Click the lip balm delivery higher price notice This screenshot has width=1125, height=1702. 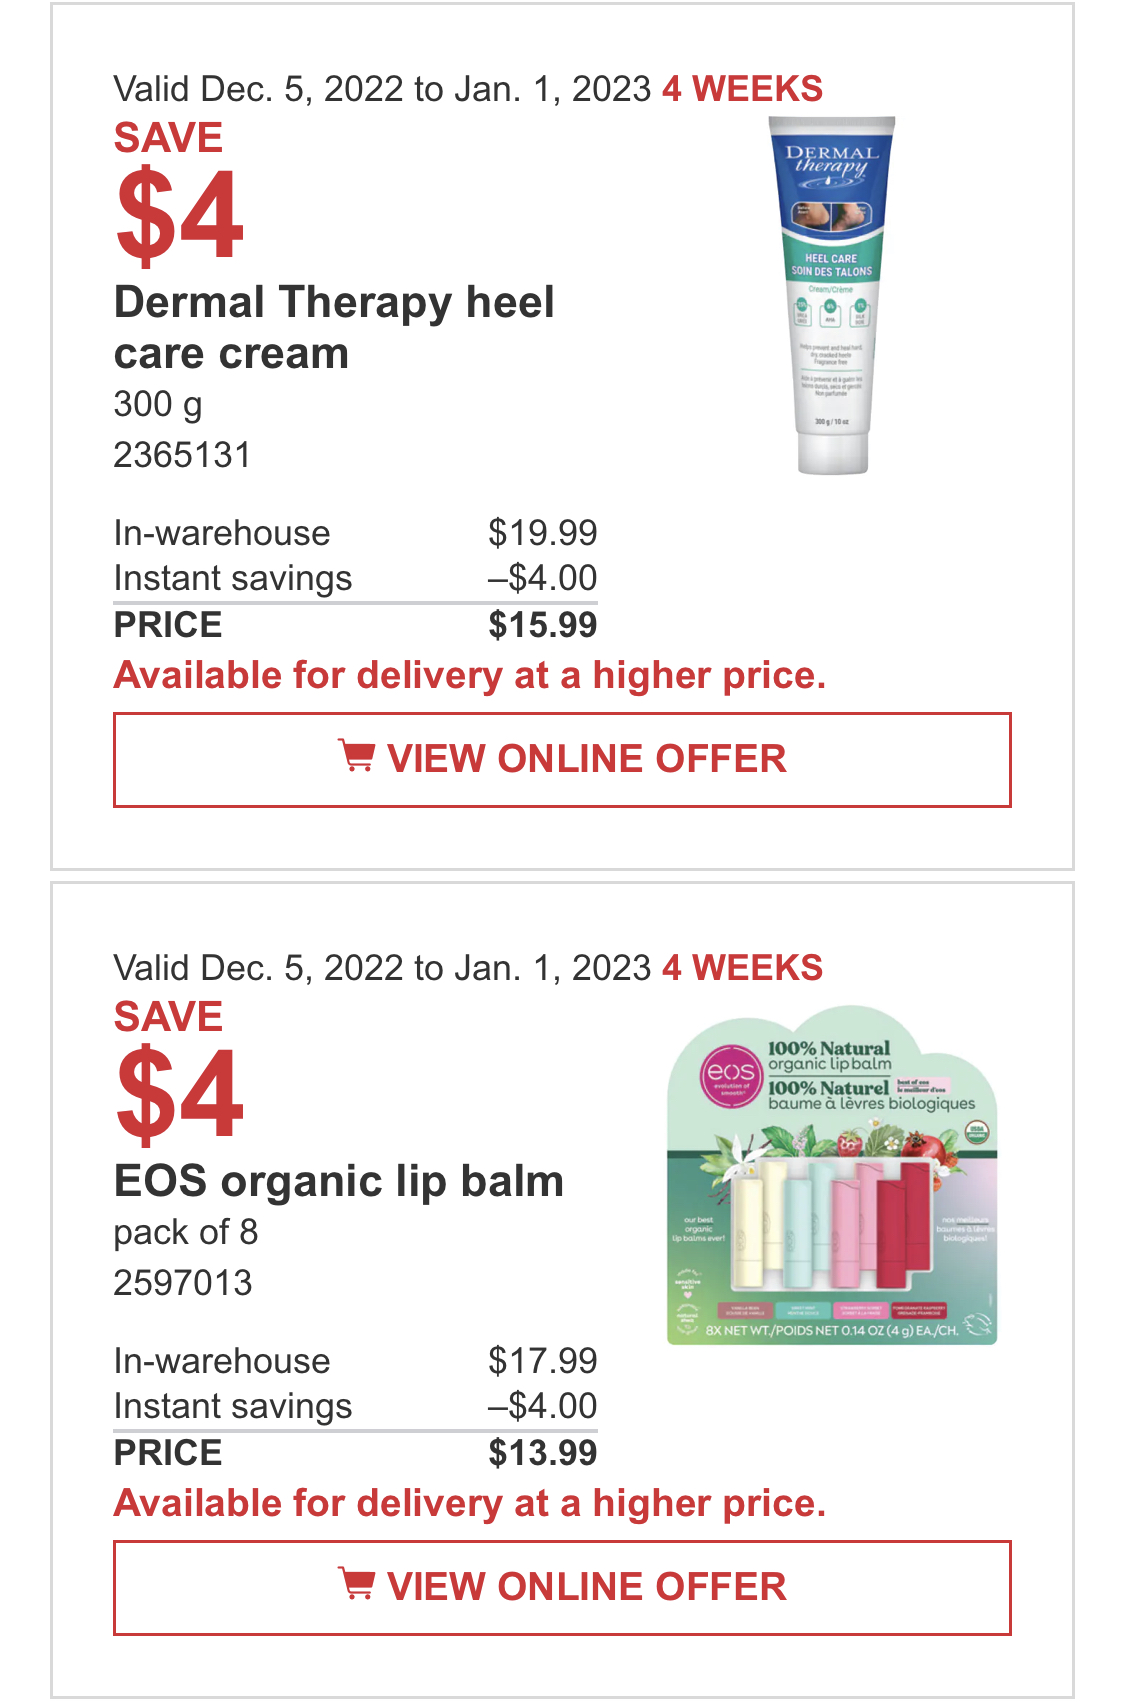470,1504
